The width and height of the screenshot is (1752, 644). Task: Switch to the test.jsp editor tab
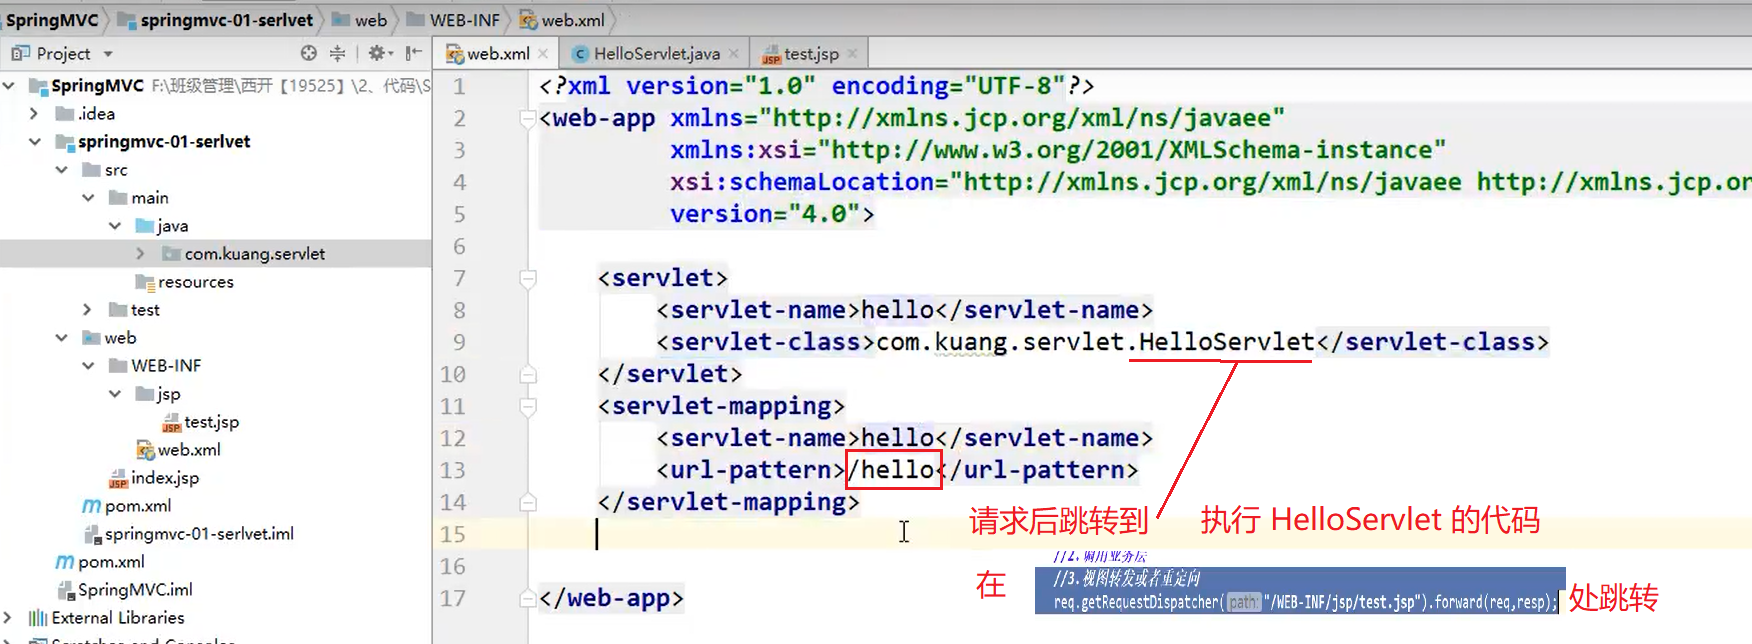[x=810, y=54]
